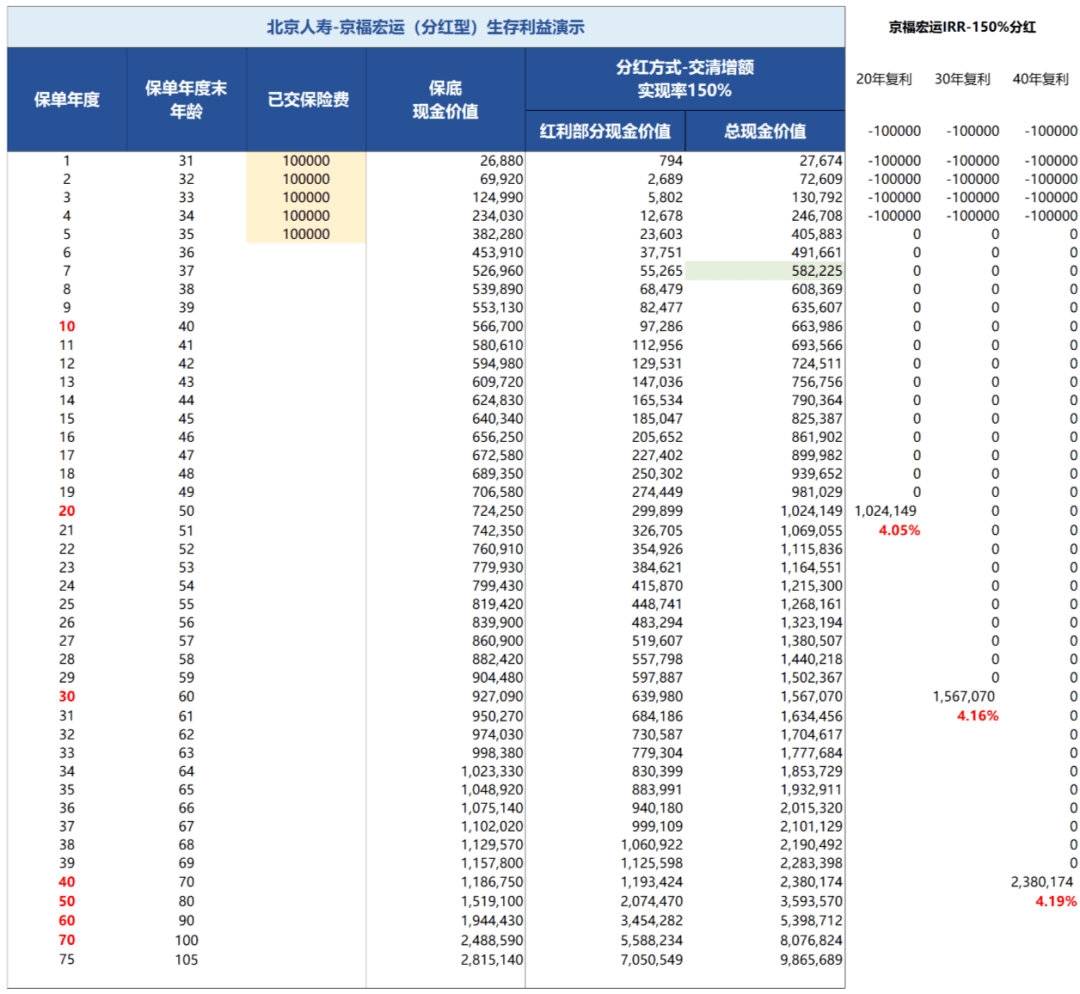
Task: Select the 30年复利 column label
Action: coord(962,79)
